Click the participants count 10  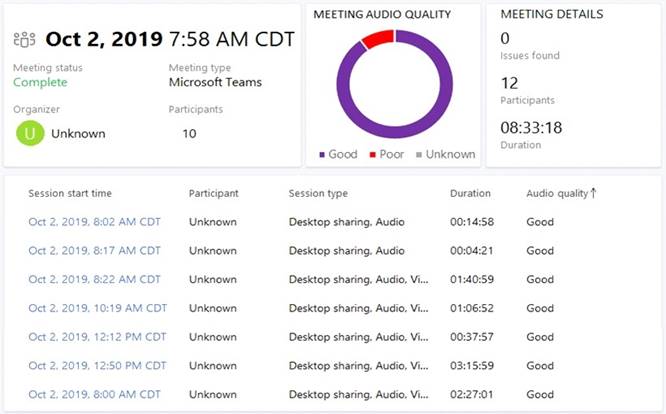coord(189,134)
